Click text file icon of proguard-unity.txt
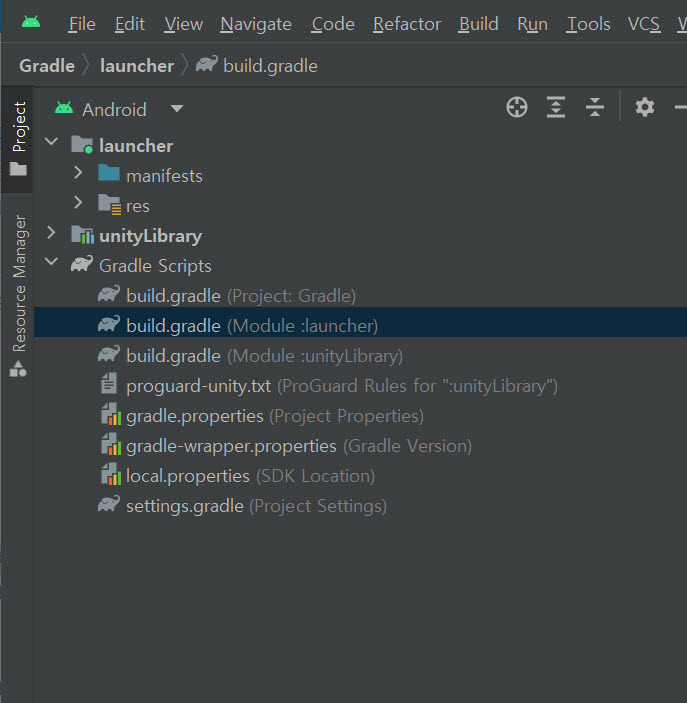This screenshot has width=687, height=703. [x=109, y=383]
